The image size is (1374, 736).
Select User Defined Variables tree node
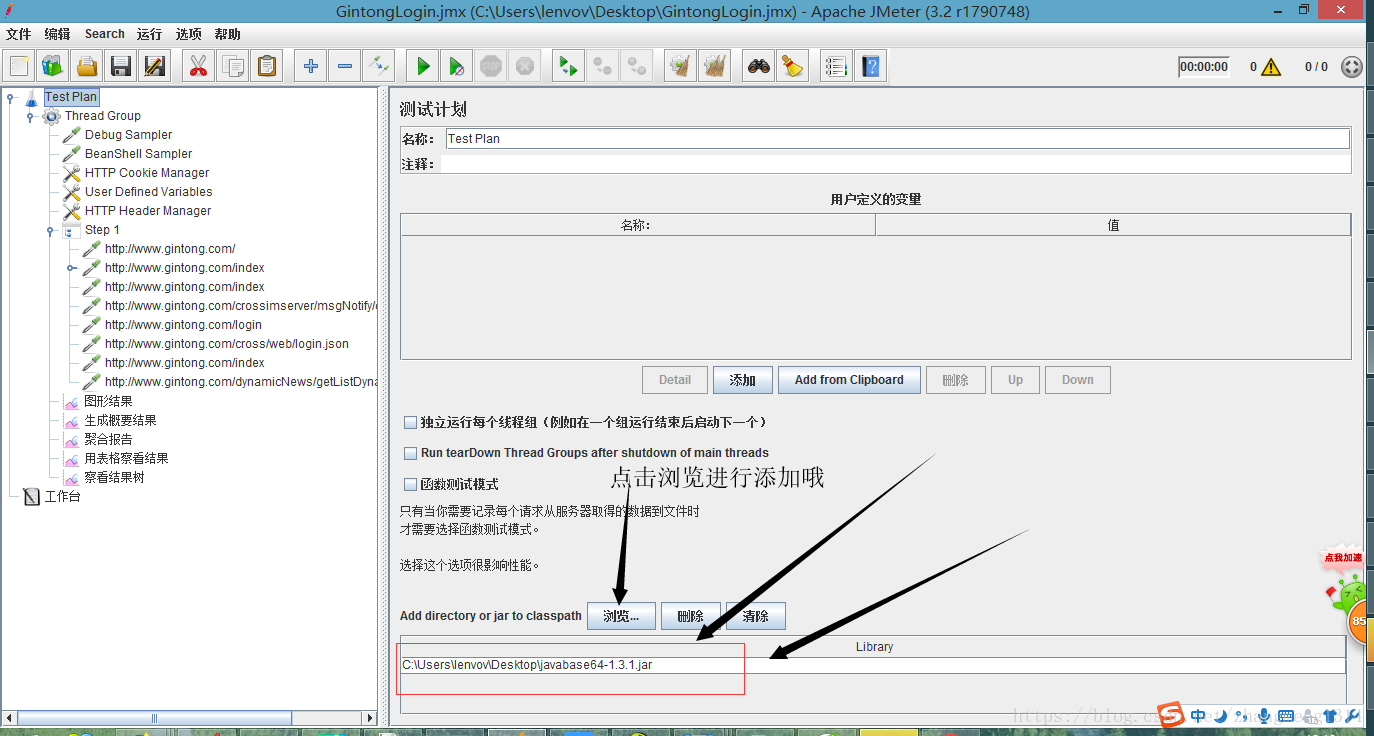click(x=148, y=192)
